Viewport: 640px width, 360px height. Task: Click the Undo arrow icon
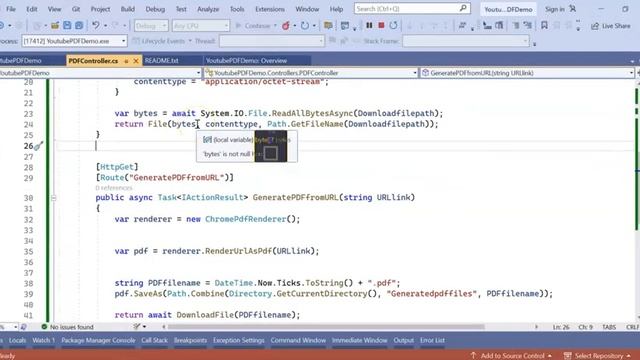click(96, 26)
